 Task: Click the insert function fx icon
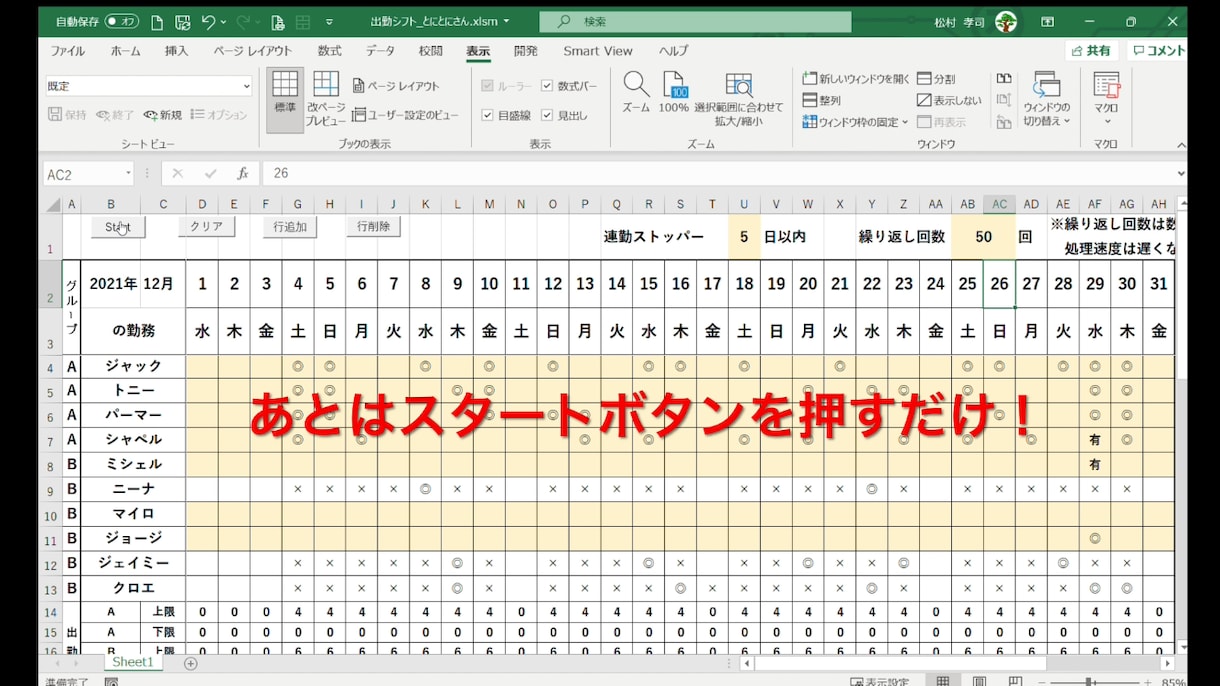(x=243, y=174)
